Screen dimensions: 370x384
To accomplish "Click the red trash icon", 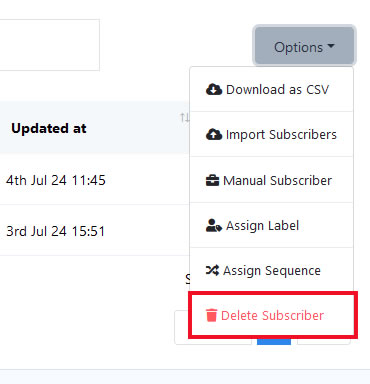I will [x=211, y=315].
